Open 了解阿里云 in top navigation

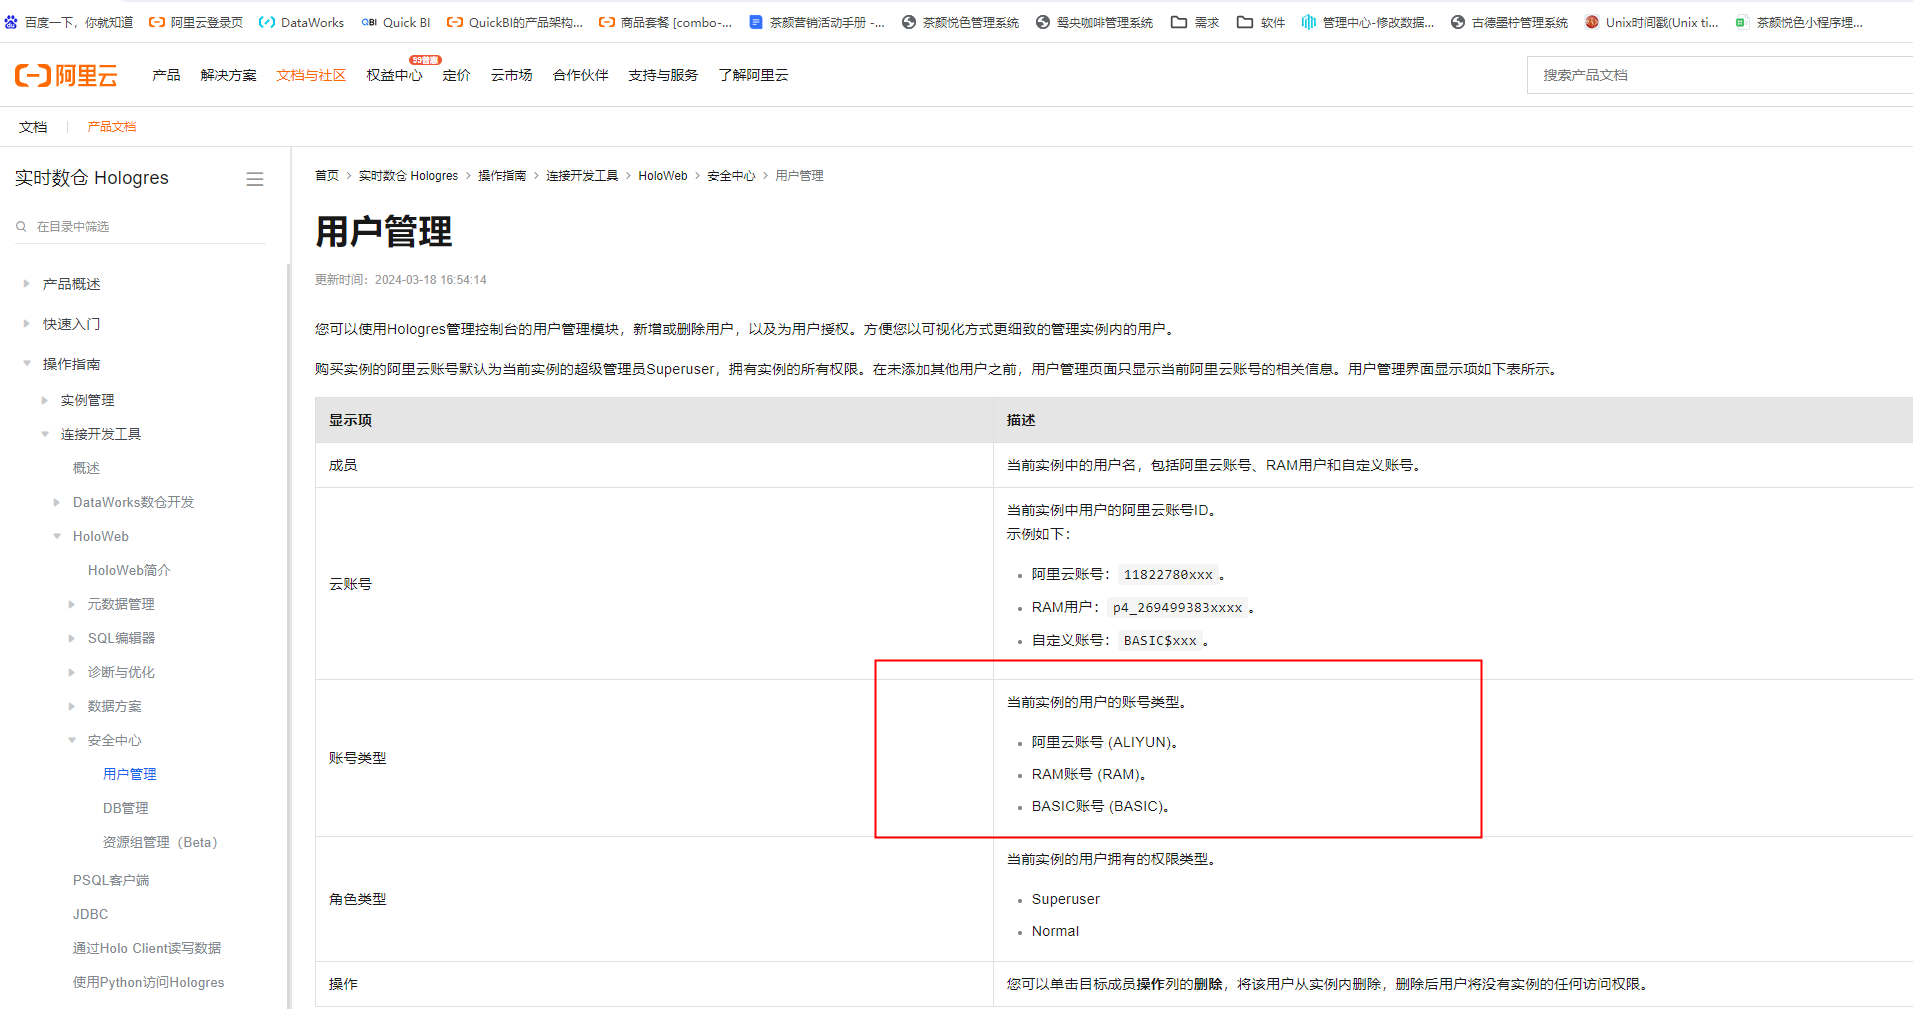(753, 75)
